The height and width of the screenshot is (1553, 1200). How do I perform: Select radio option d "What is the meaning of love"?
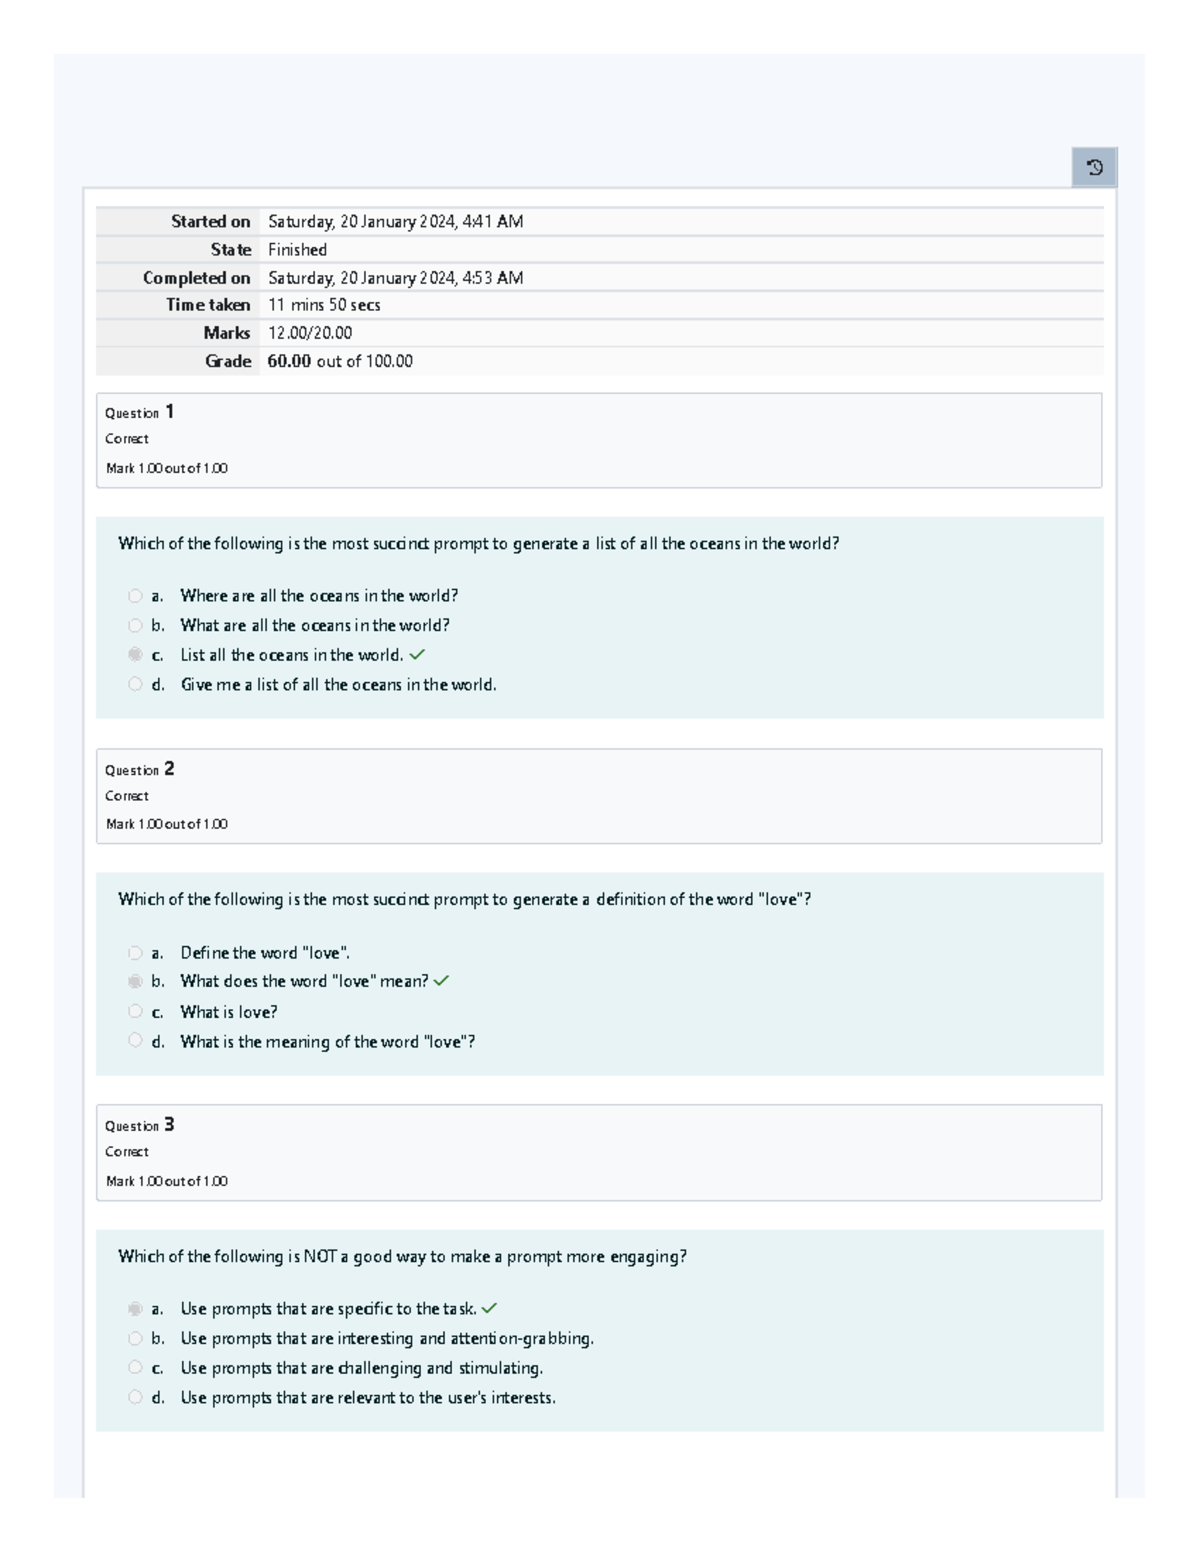click(135, 1041)
